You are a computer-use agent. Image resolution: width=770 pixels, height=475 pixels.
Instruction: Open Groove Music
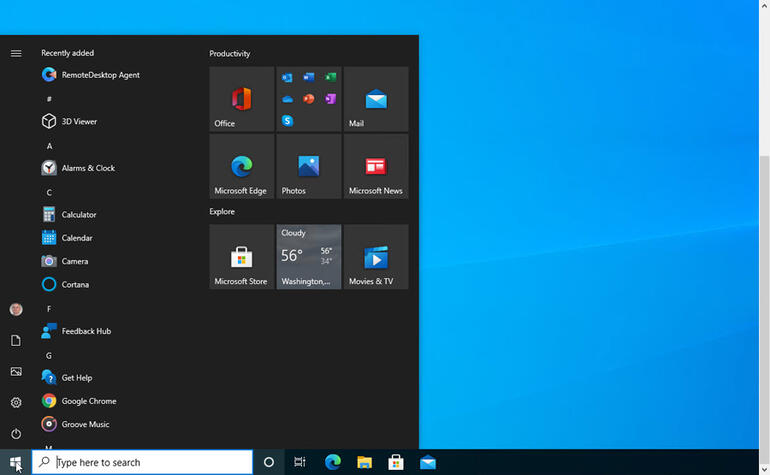click(x=76, y=424)
